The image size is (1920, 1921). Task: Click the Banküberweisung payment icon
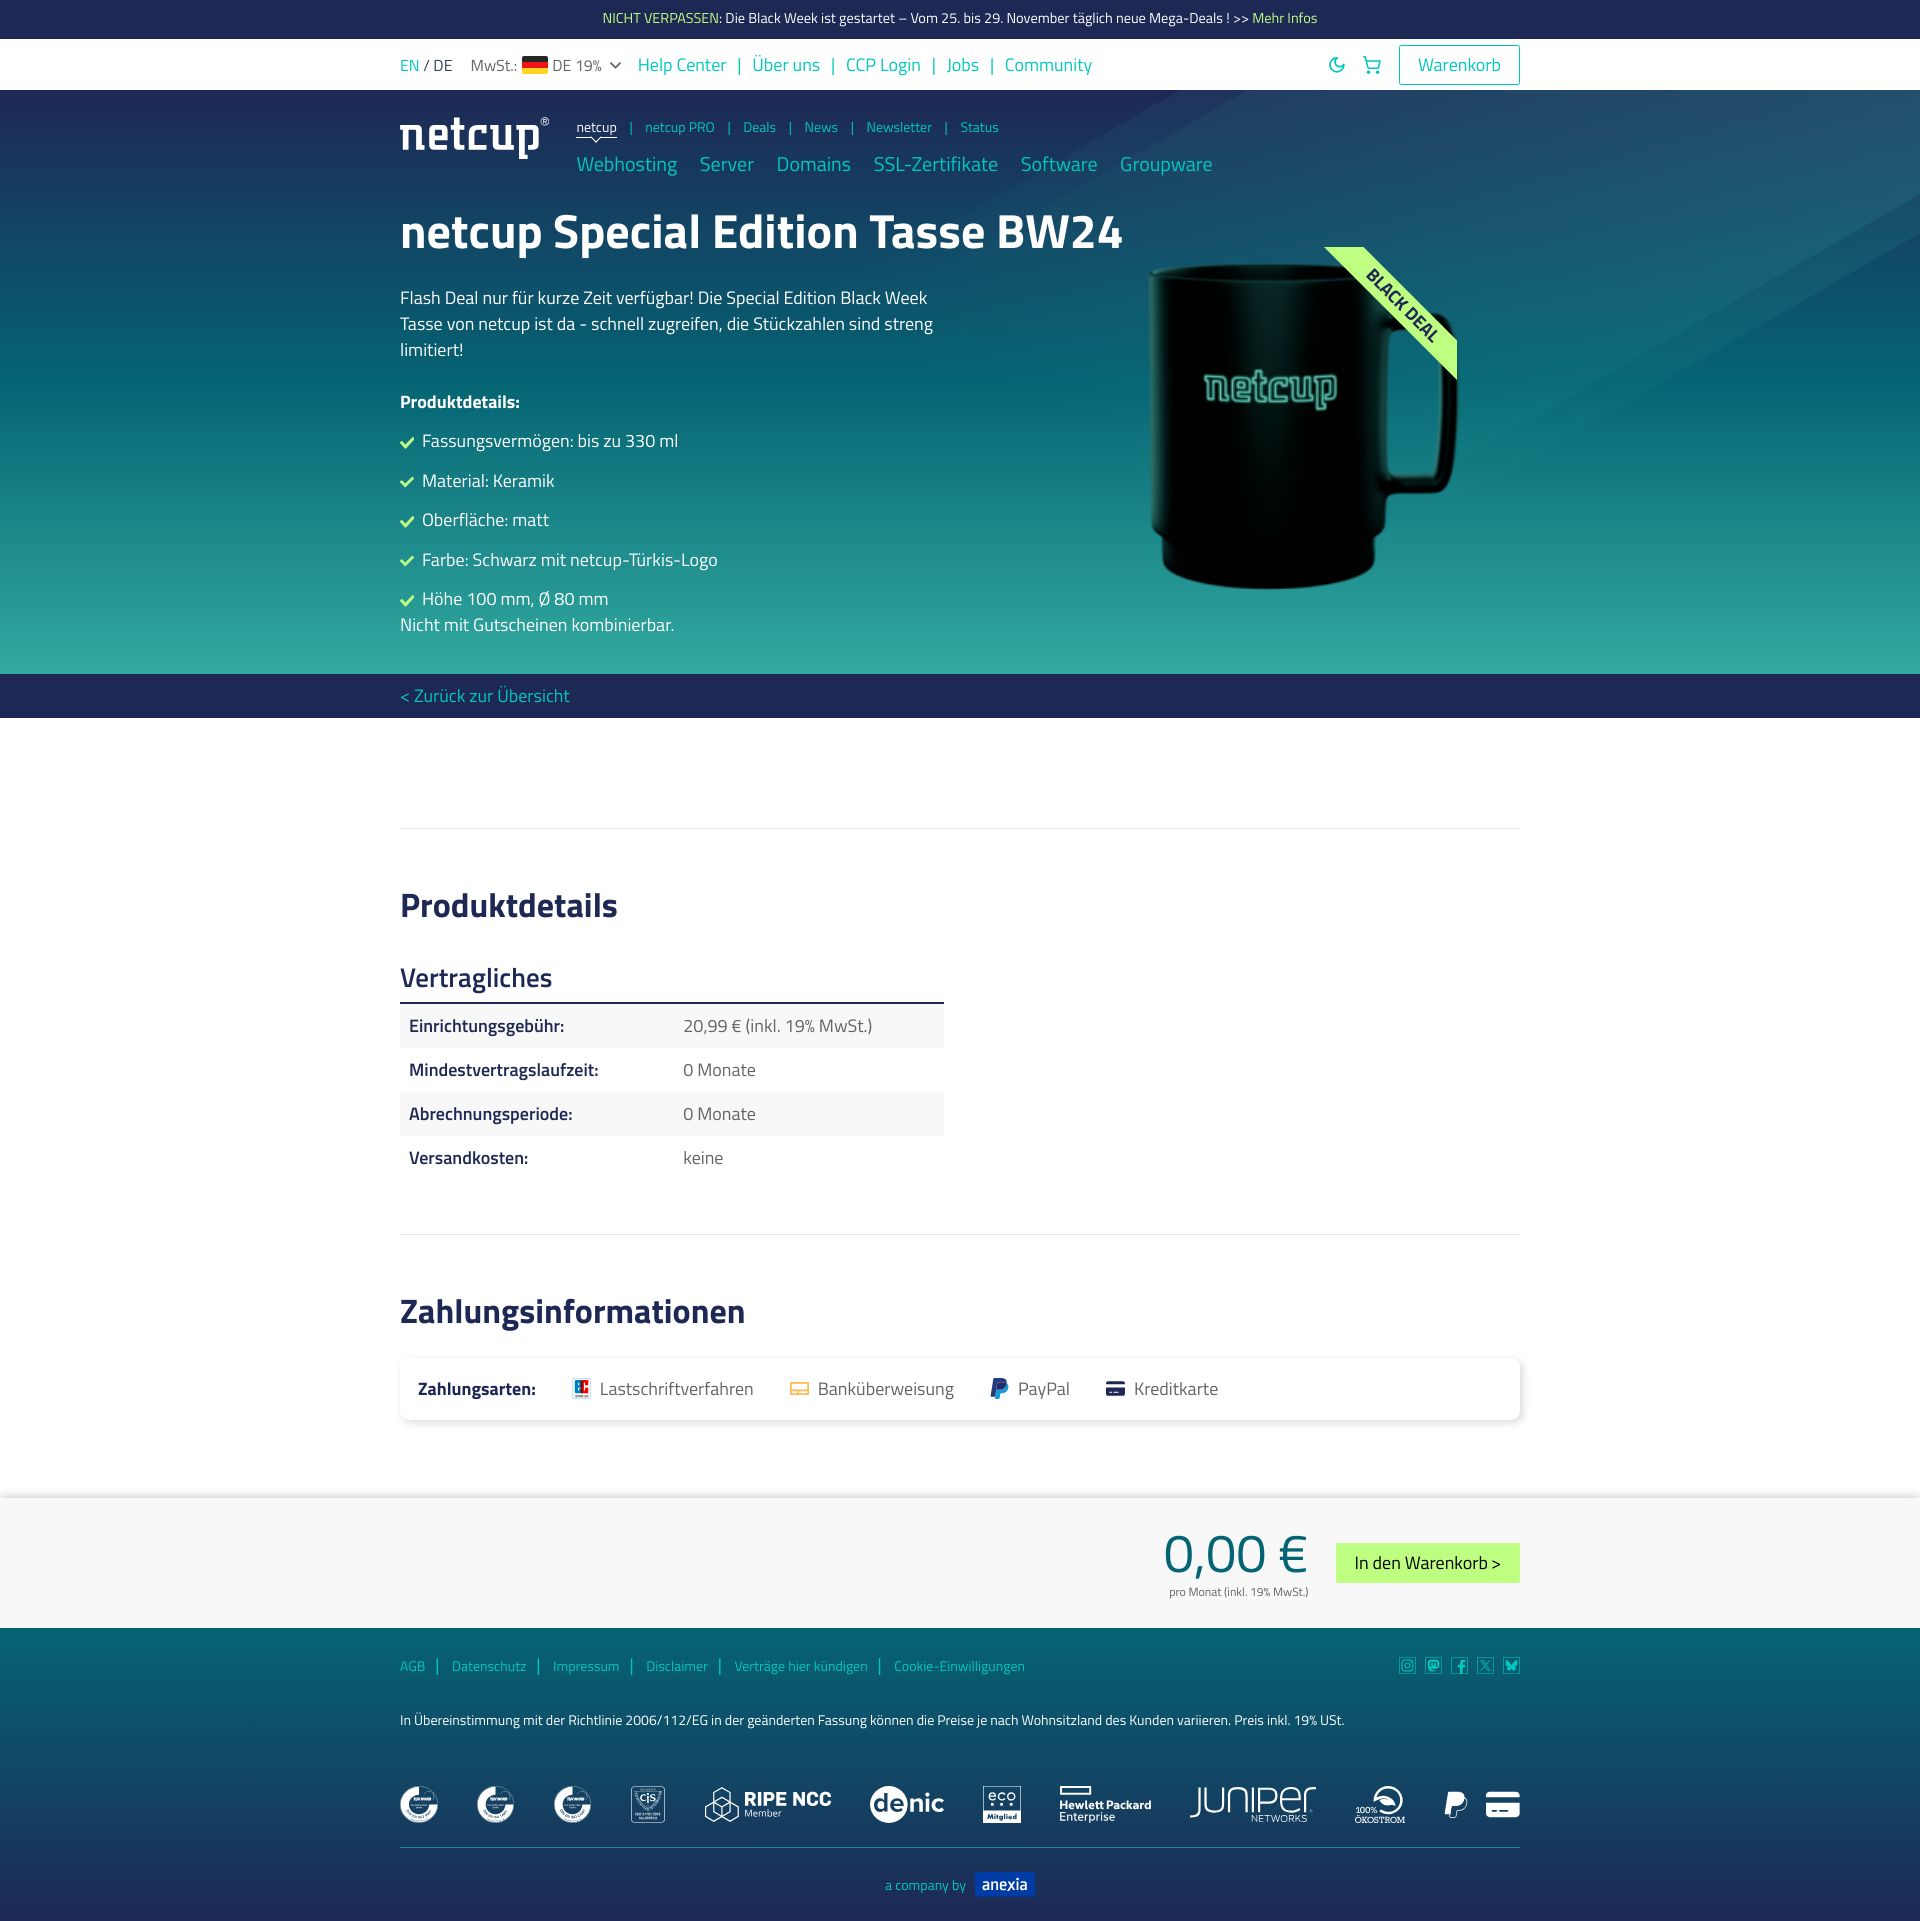(x=799, y=1388)
